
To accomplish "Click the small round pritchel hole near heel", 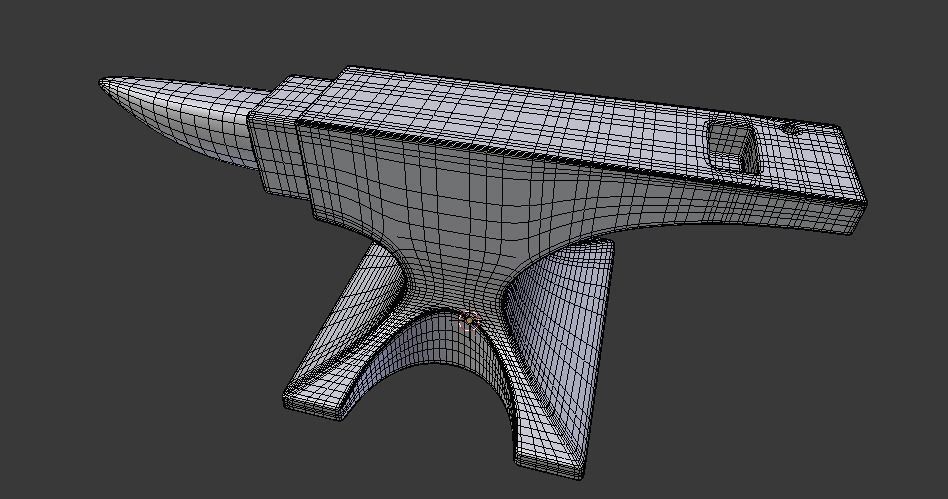I will [792, 129].
